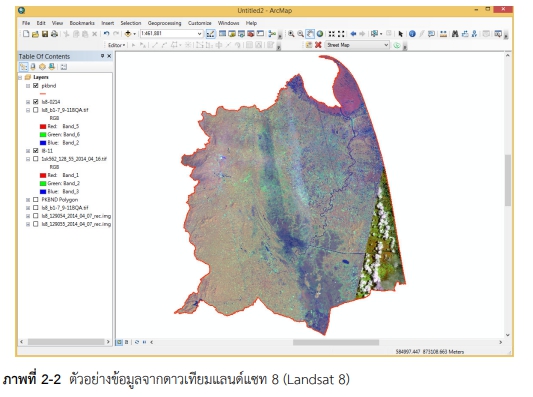The width and height of the screenshot is (533, 397).
Task: Select the Zoom In tool
Action: pyautogui.click(x=291, y=34)
